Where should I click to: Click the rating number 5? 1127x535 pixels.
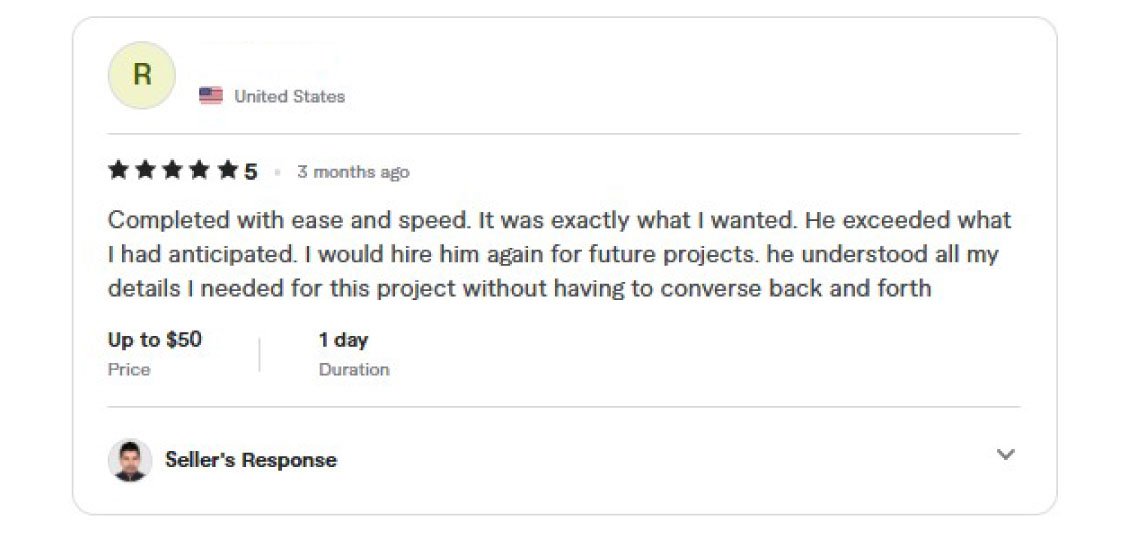coord(250,172)
